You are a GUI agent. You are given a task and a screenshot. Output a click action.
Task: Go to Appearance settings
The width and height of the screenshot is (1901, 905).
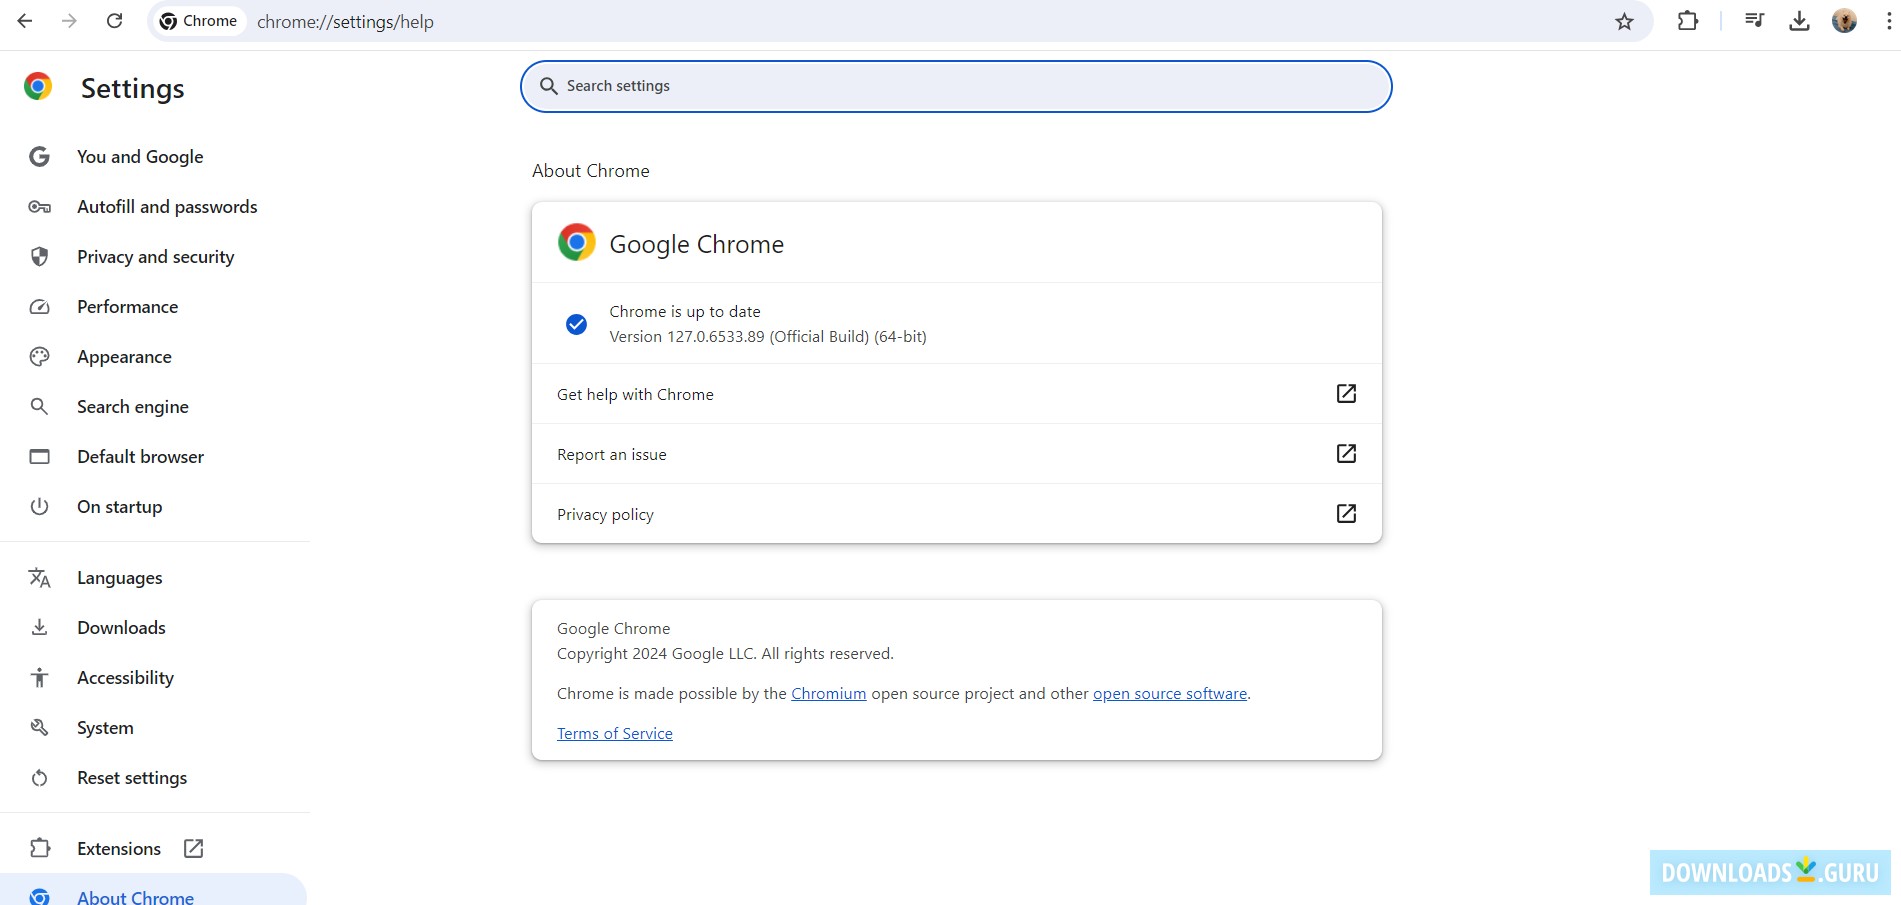[x=124, y=357]
